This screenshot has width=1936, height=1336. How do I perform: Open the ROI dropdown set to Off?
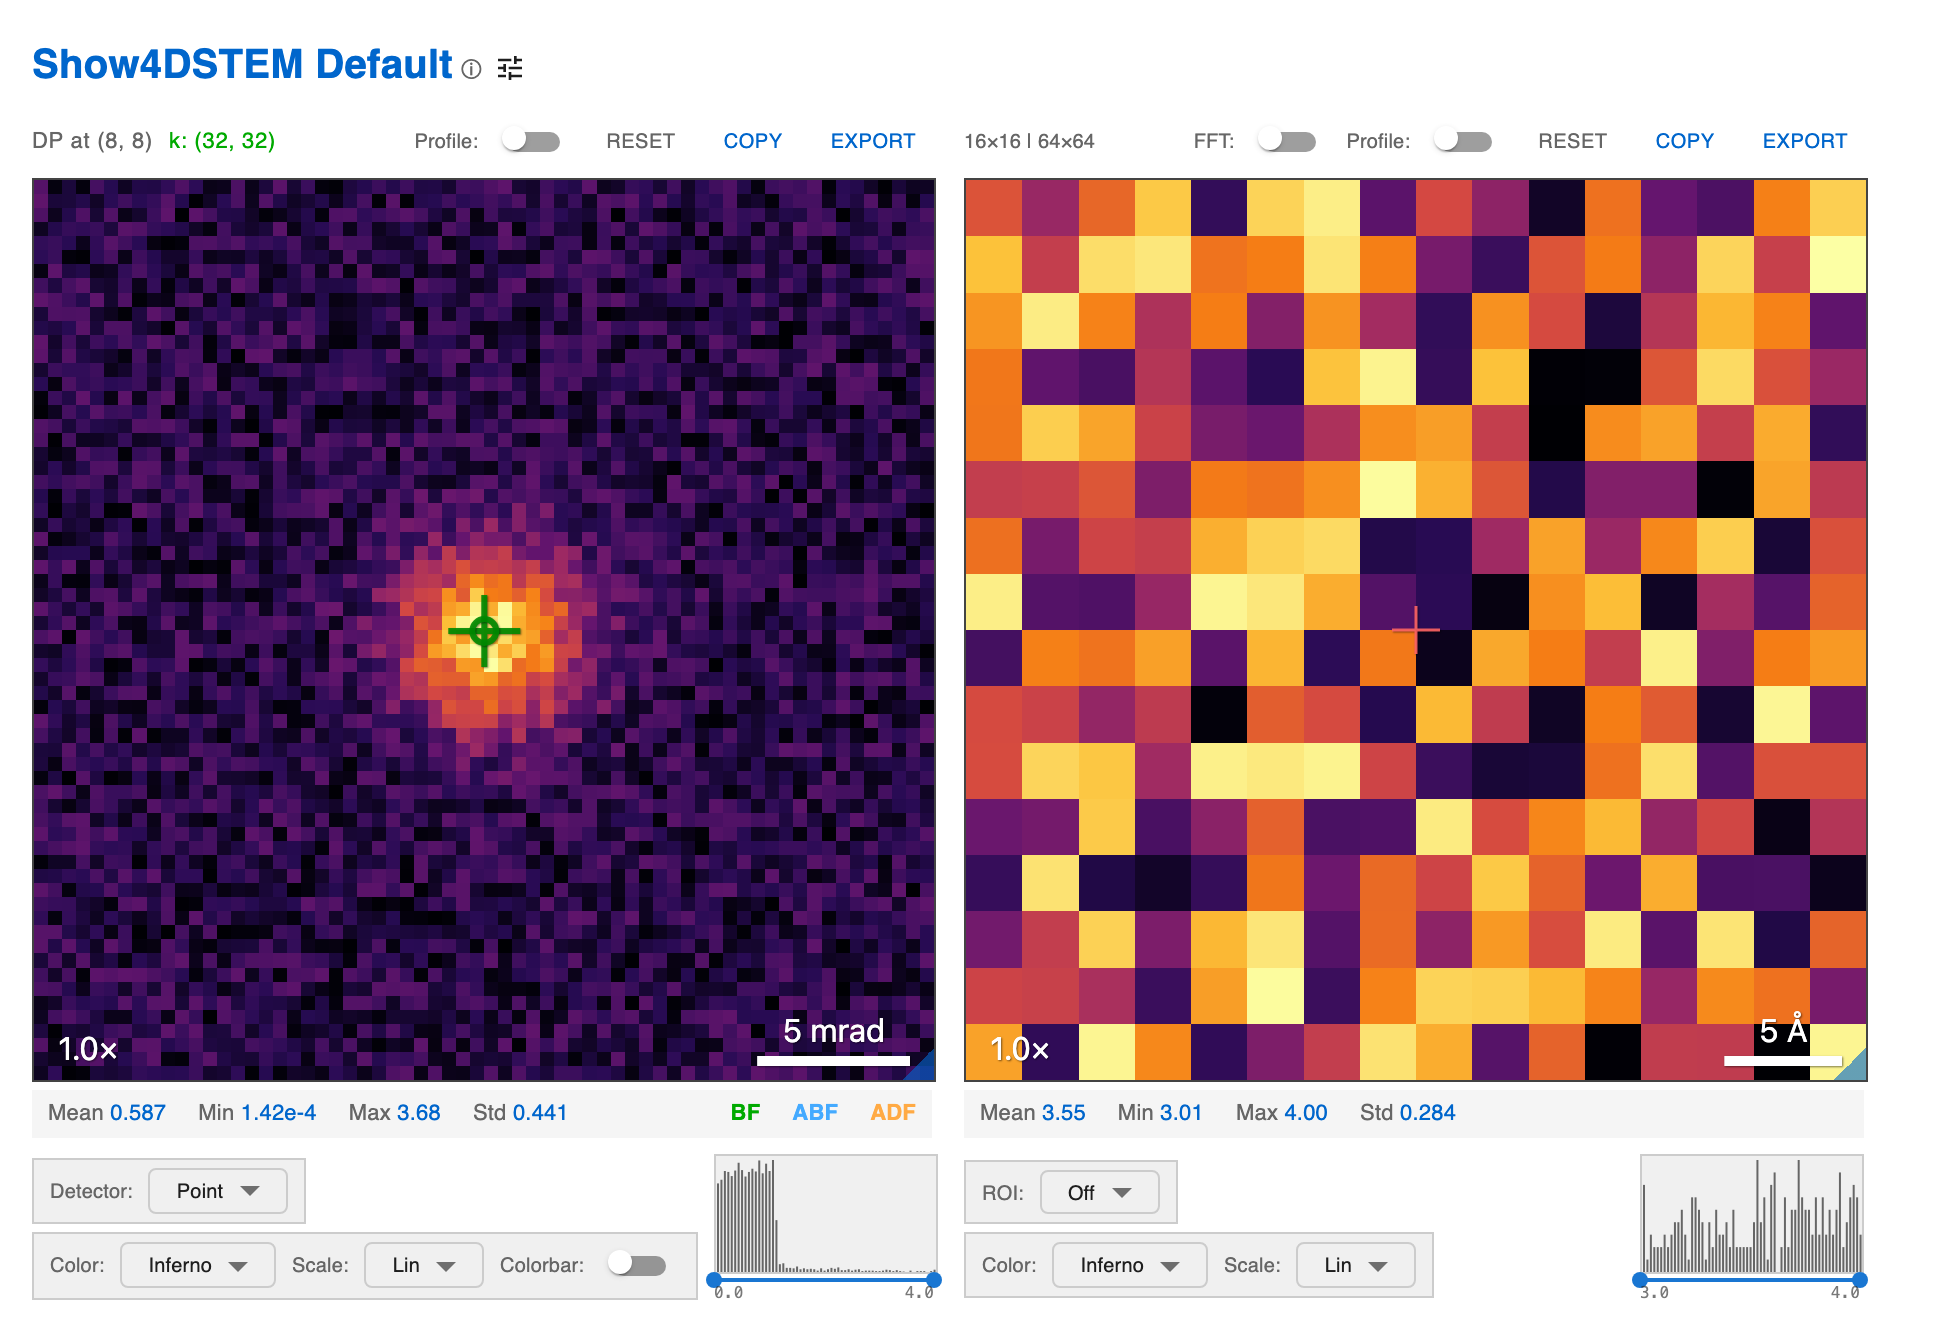coord(1099,1192)
